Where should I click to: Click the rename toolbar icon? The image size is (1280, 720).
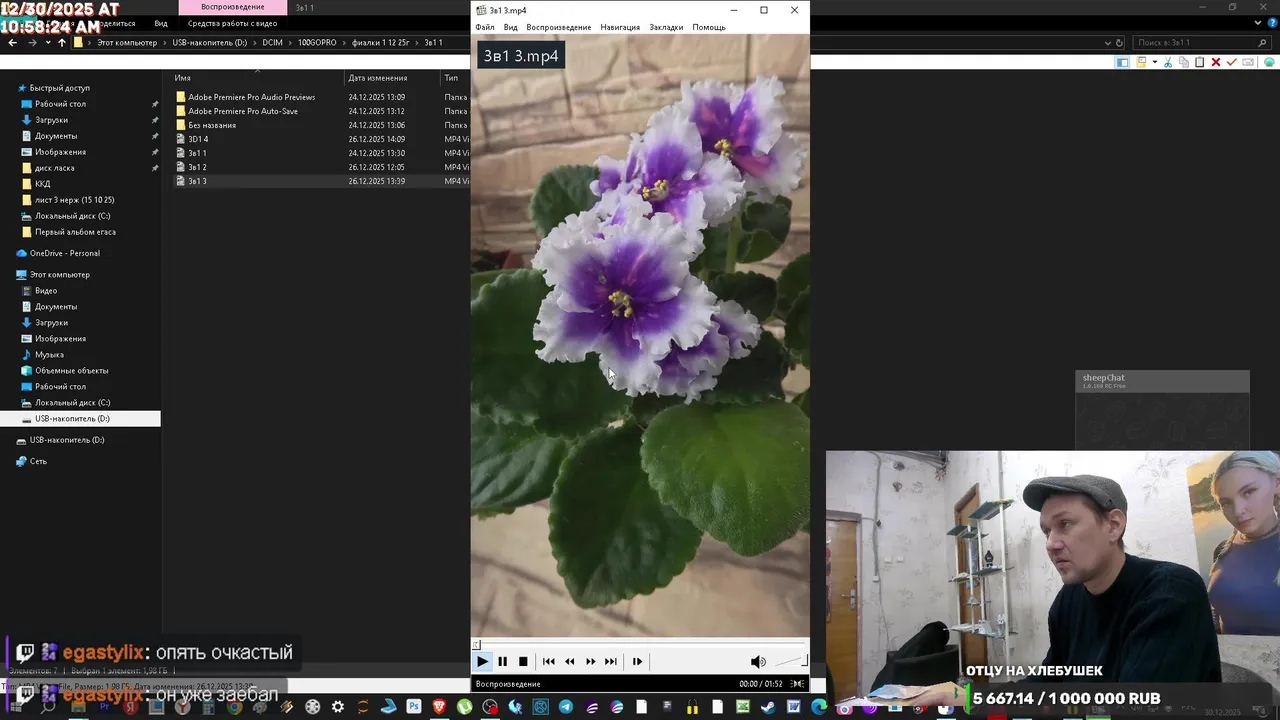(x=1247, y=62)
